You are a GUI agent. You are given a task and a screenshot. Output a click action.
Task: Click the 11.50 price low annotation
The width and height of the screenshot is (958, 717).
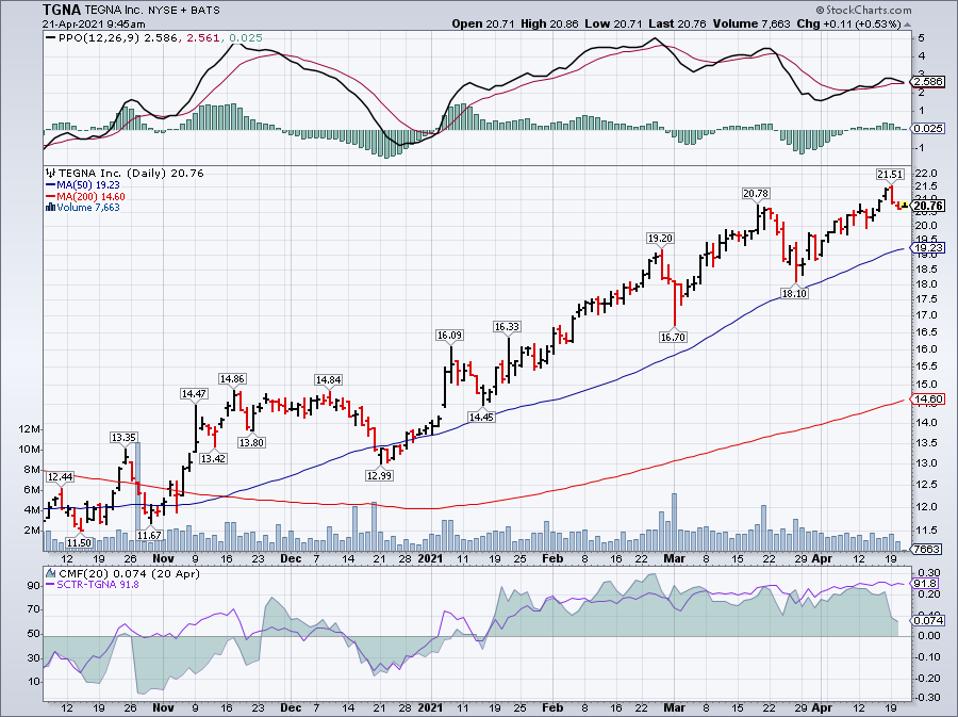[79, 543]
